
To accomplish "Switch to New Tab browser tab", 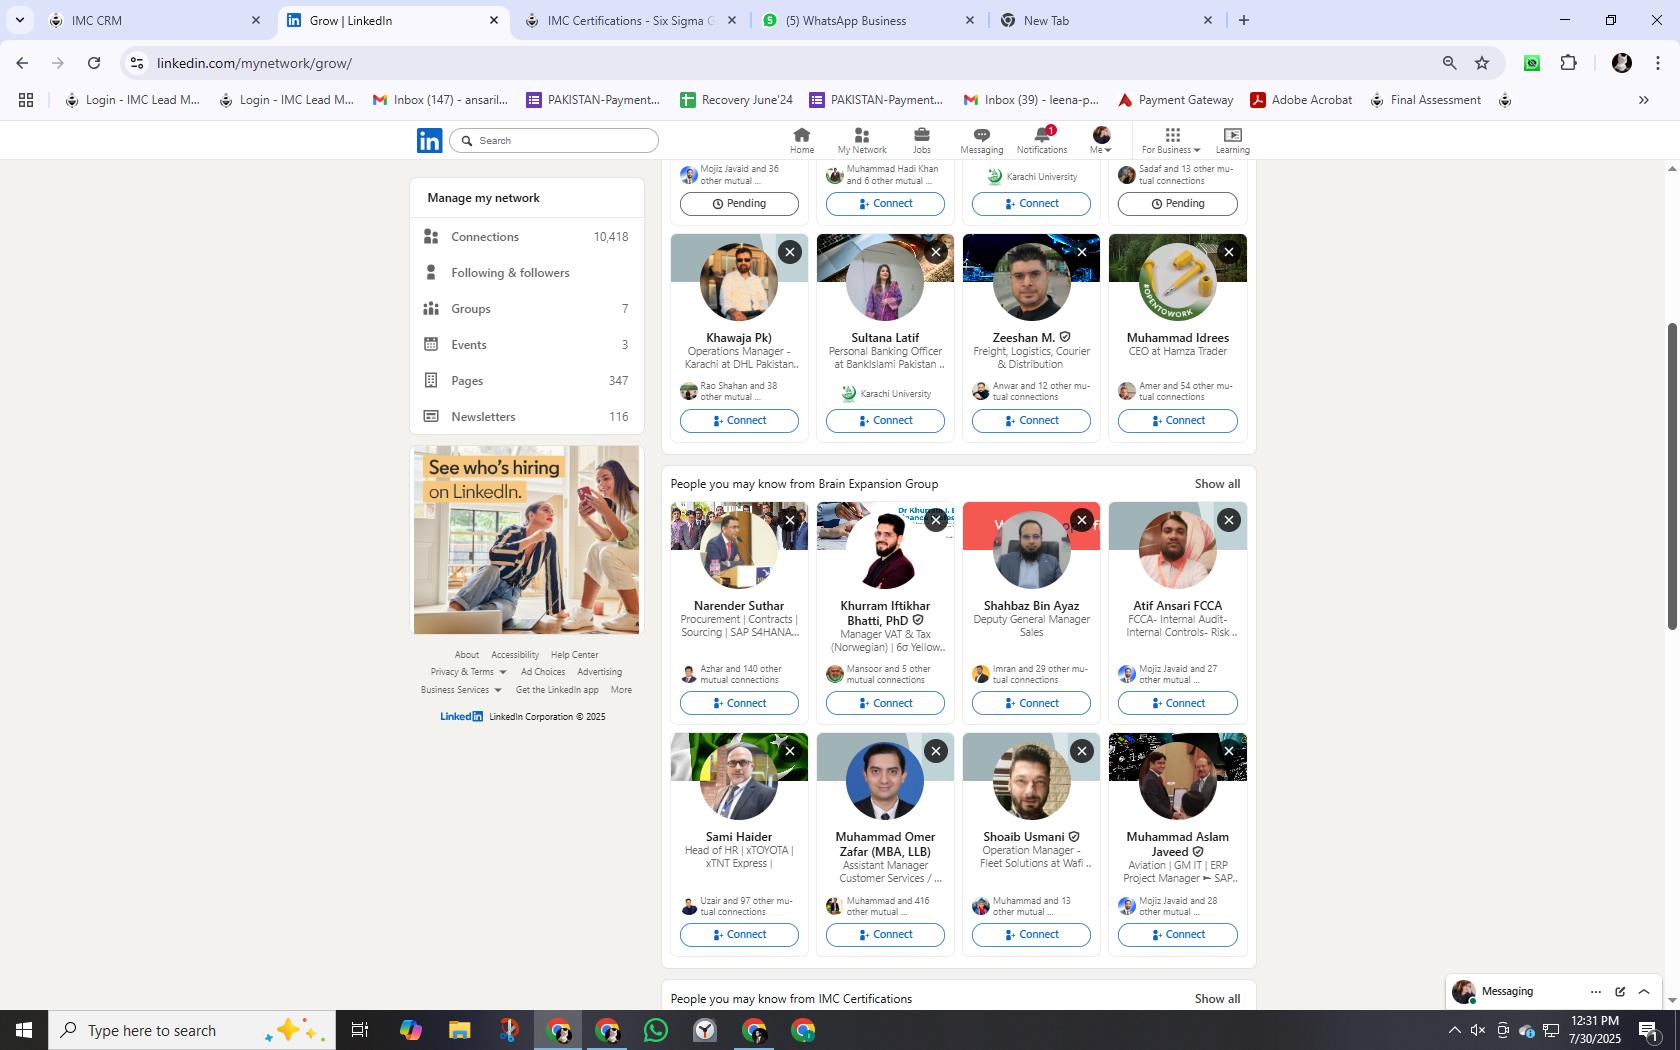I will (x=1106, y=20).
